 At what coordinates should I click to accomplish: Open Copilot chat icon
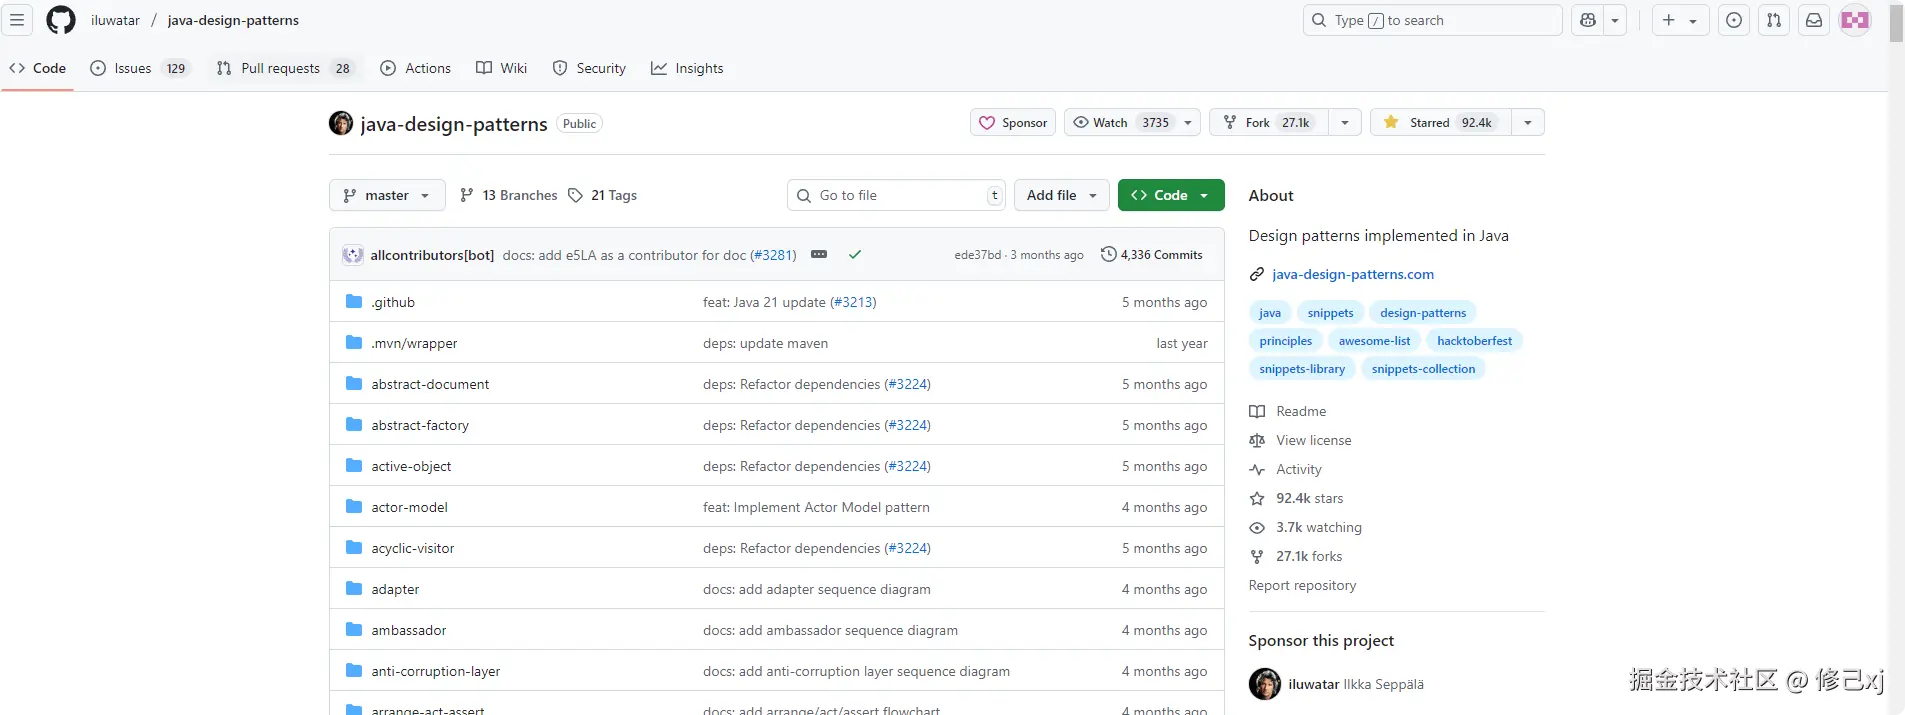tap(1588, 20)
